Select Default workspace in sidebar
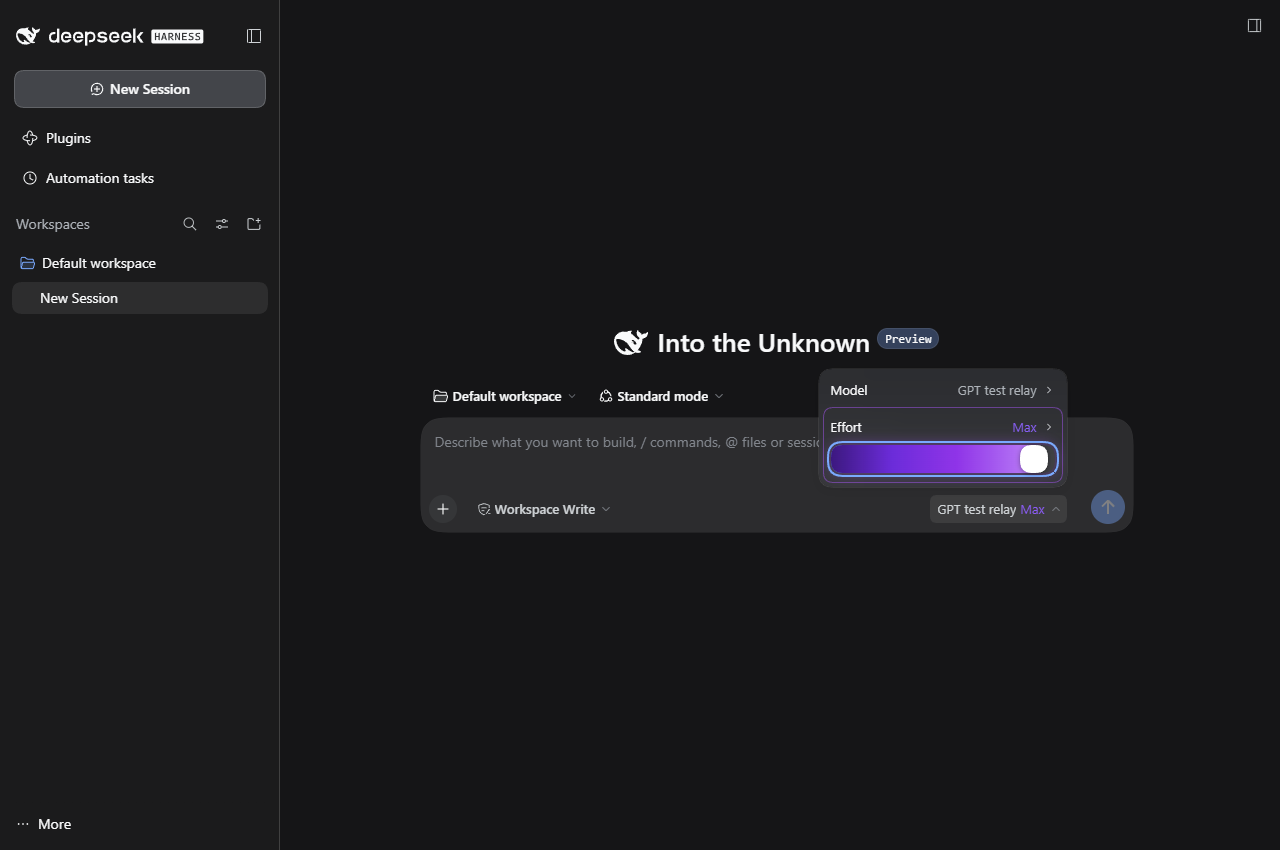1280x850 pixels. click(x=140, y=263)
